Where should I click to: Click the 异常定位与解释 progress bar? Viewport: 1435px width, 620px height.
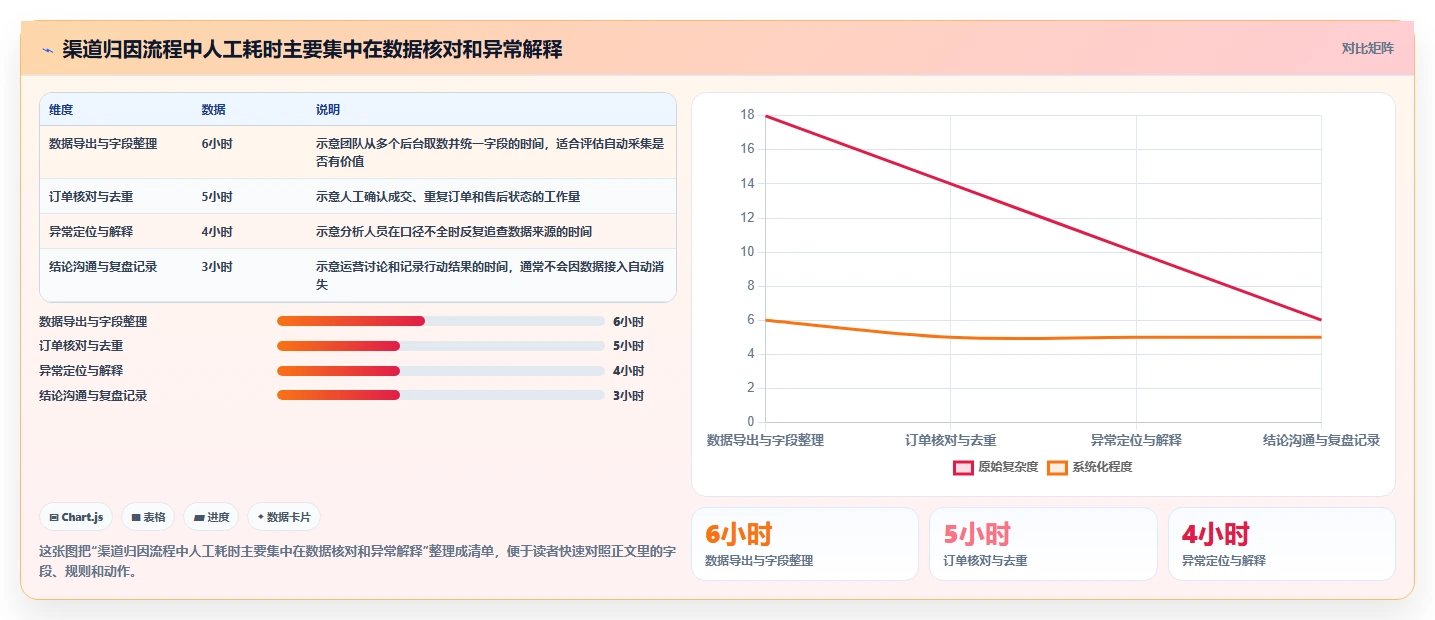click(441, 371)
